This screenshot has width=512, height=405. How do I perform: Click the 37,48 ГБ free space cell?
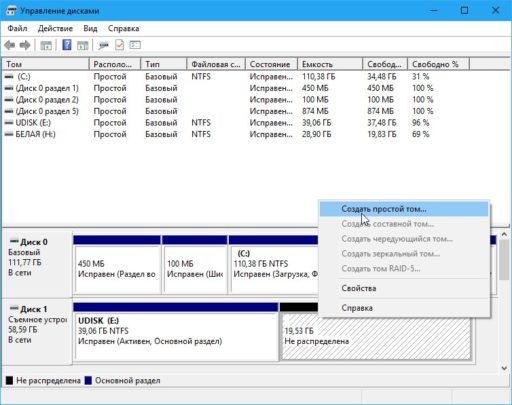click(382, 123)
